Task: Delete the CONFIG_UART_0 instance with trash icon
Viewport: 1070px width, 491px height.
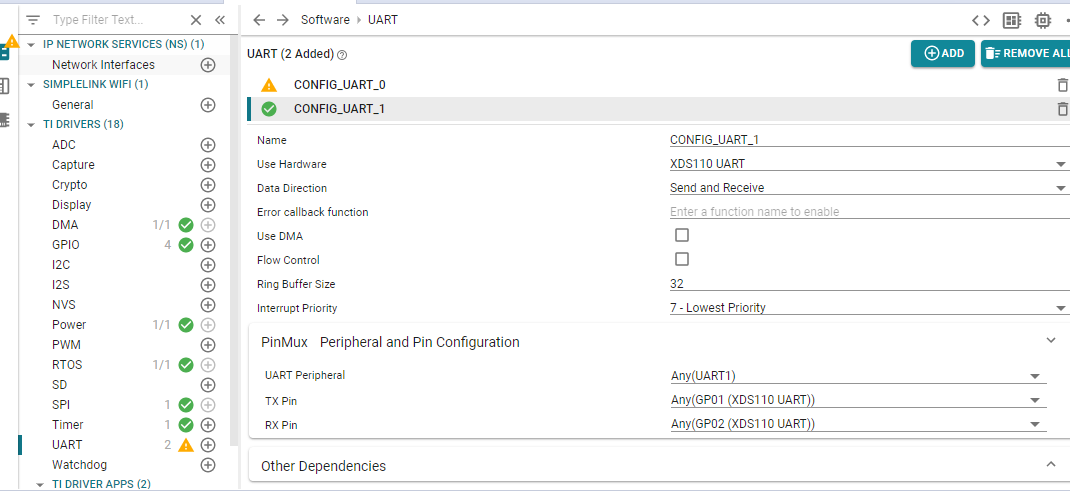Action: coord(1062,85)
